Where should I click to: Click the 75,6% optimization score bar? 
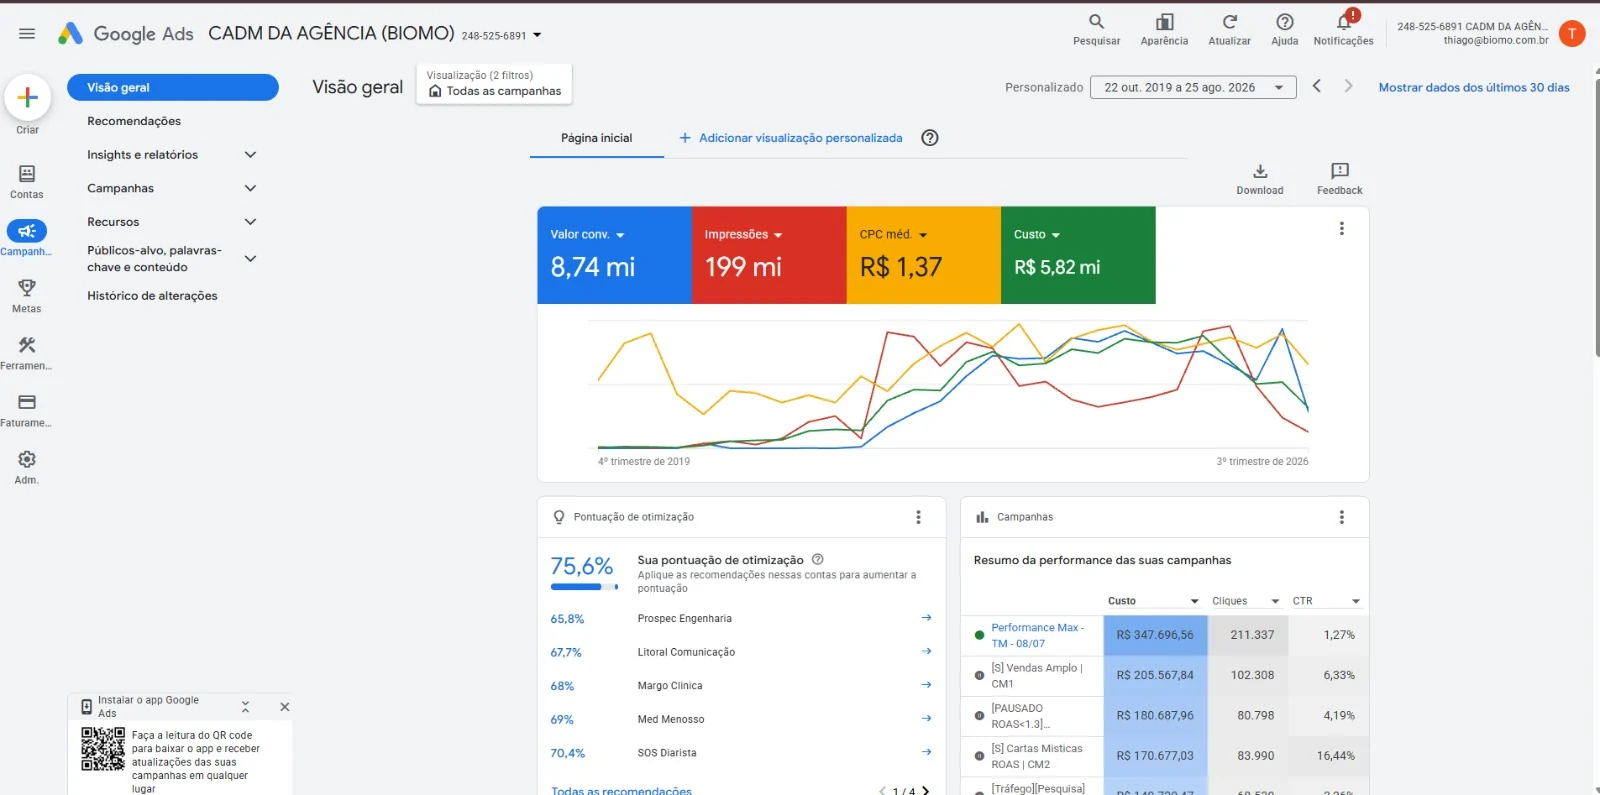coord(585,587)
